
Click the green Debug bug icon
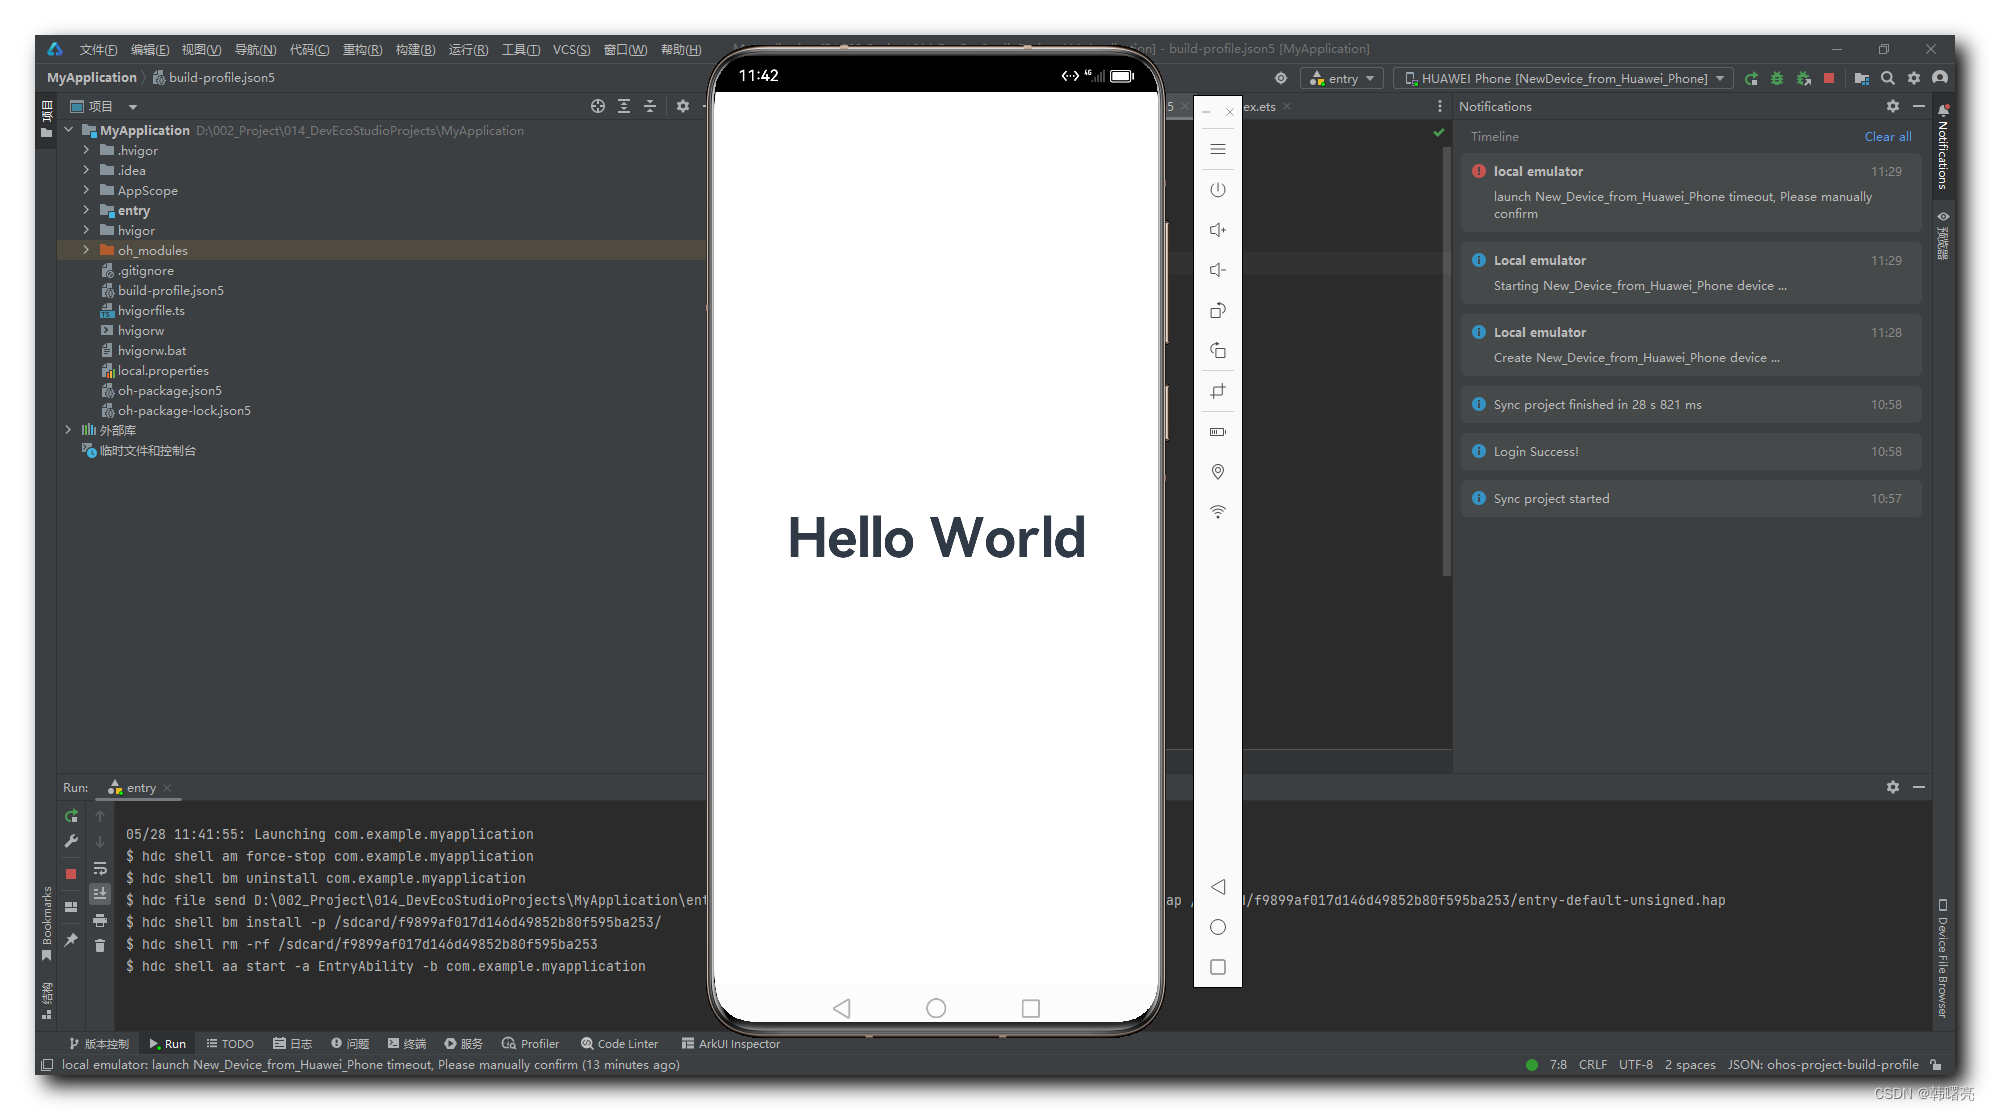[x=1777, y=78]
